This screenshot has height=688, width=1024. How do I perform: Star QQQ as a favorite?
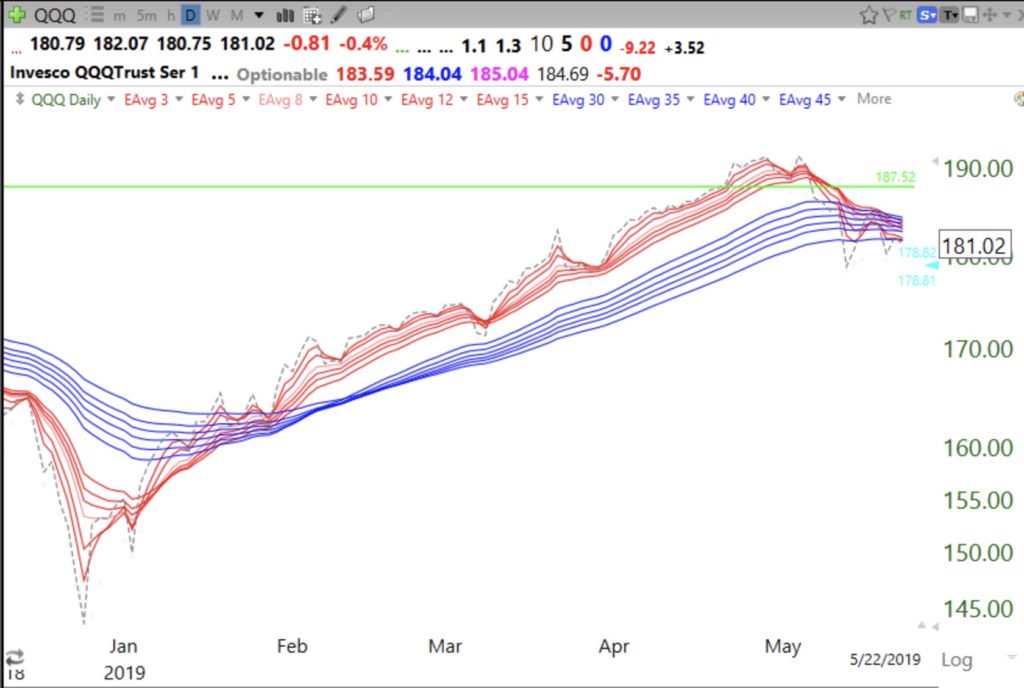coord(868,15)
